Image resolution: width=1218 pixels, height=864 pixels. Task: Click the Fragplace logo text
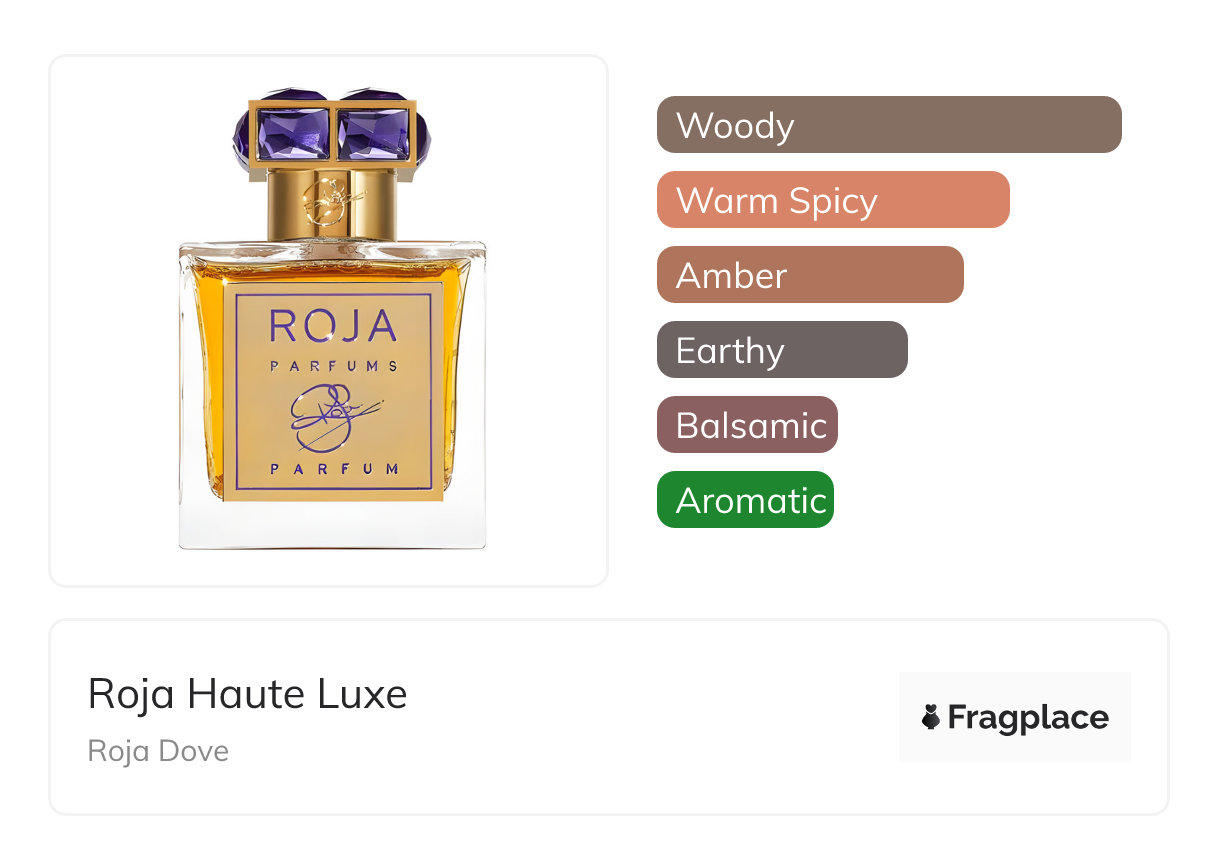click(1028, 718)
